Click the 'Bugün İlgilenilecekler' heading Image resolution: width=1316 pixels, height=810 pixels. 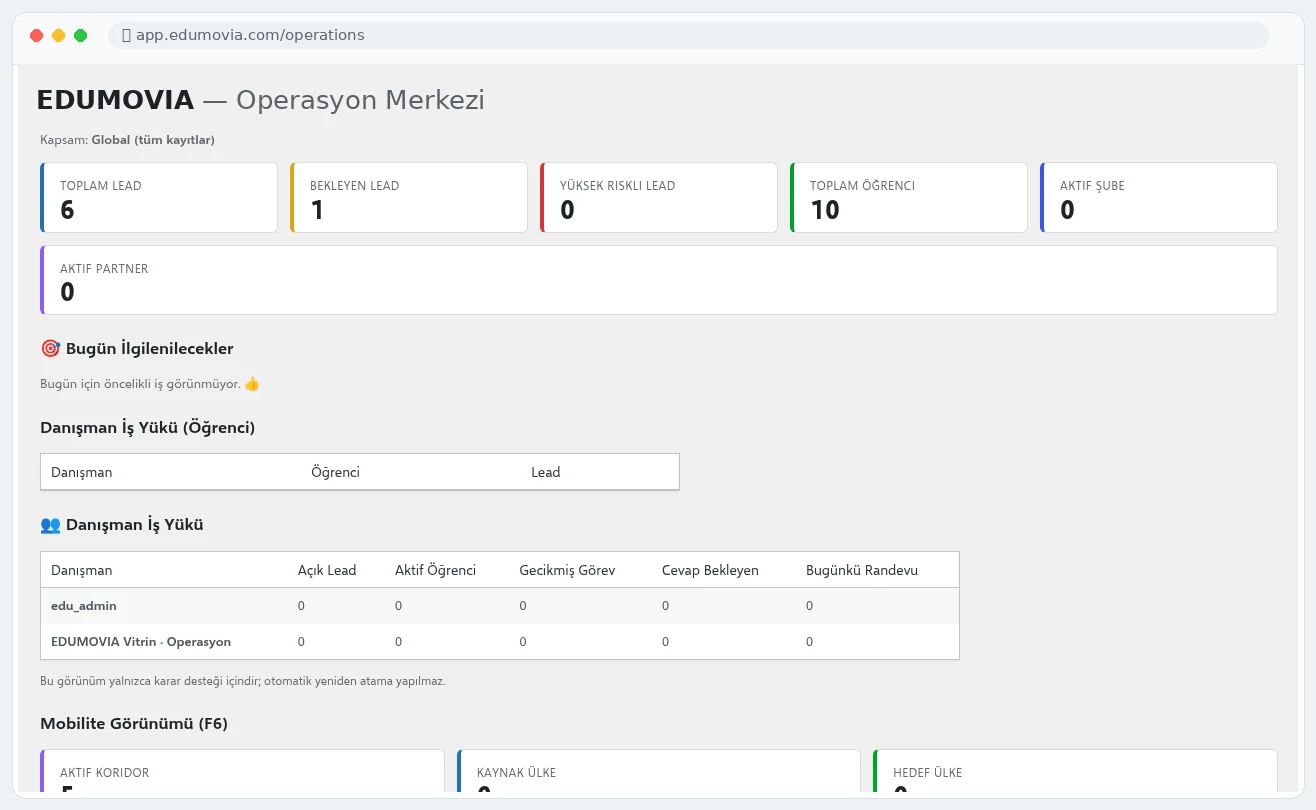click(150, 349)
